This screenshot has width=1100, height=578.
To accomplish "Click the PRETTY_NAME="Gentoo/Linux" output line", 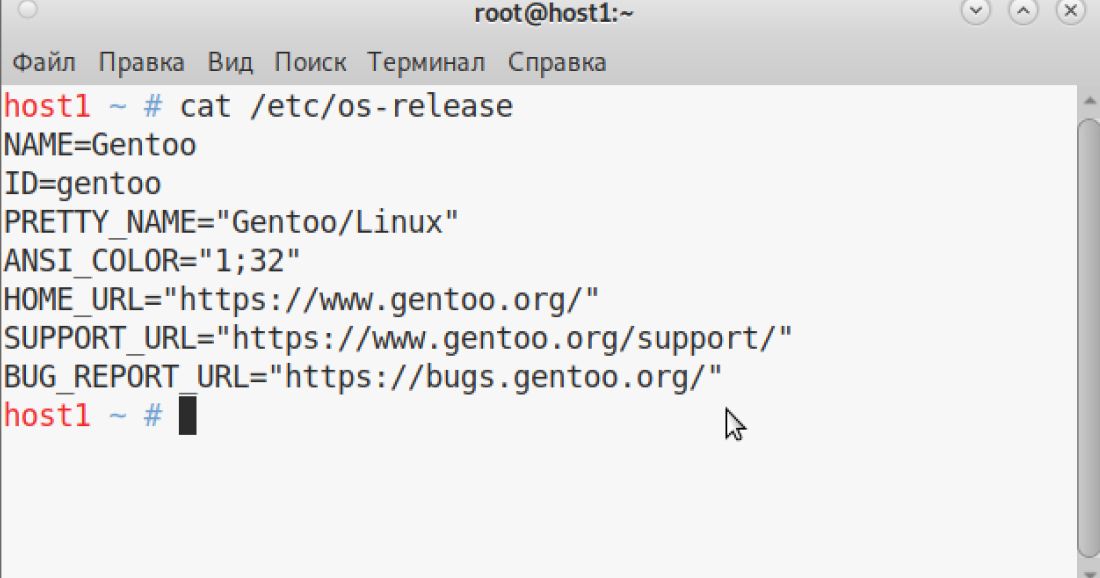I will coord(231,222).
